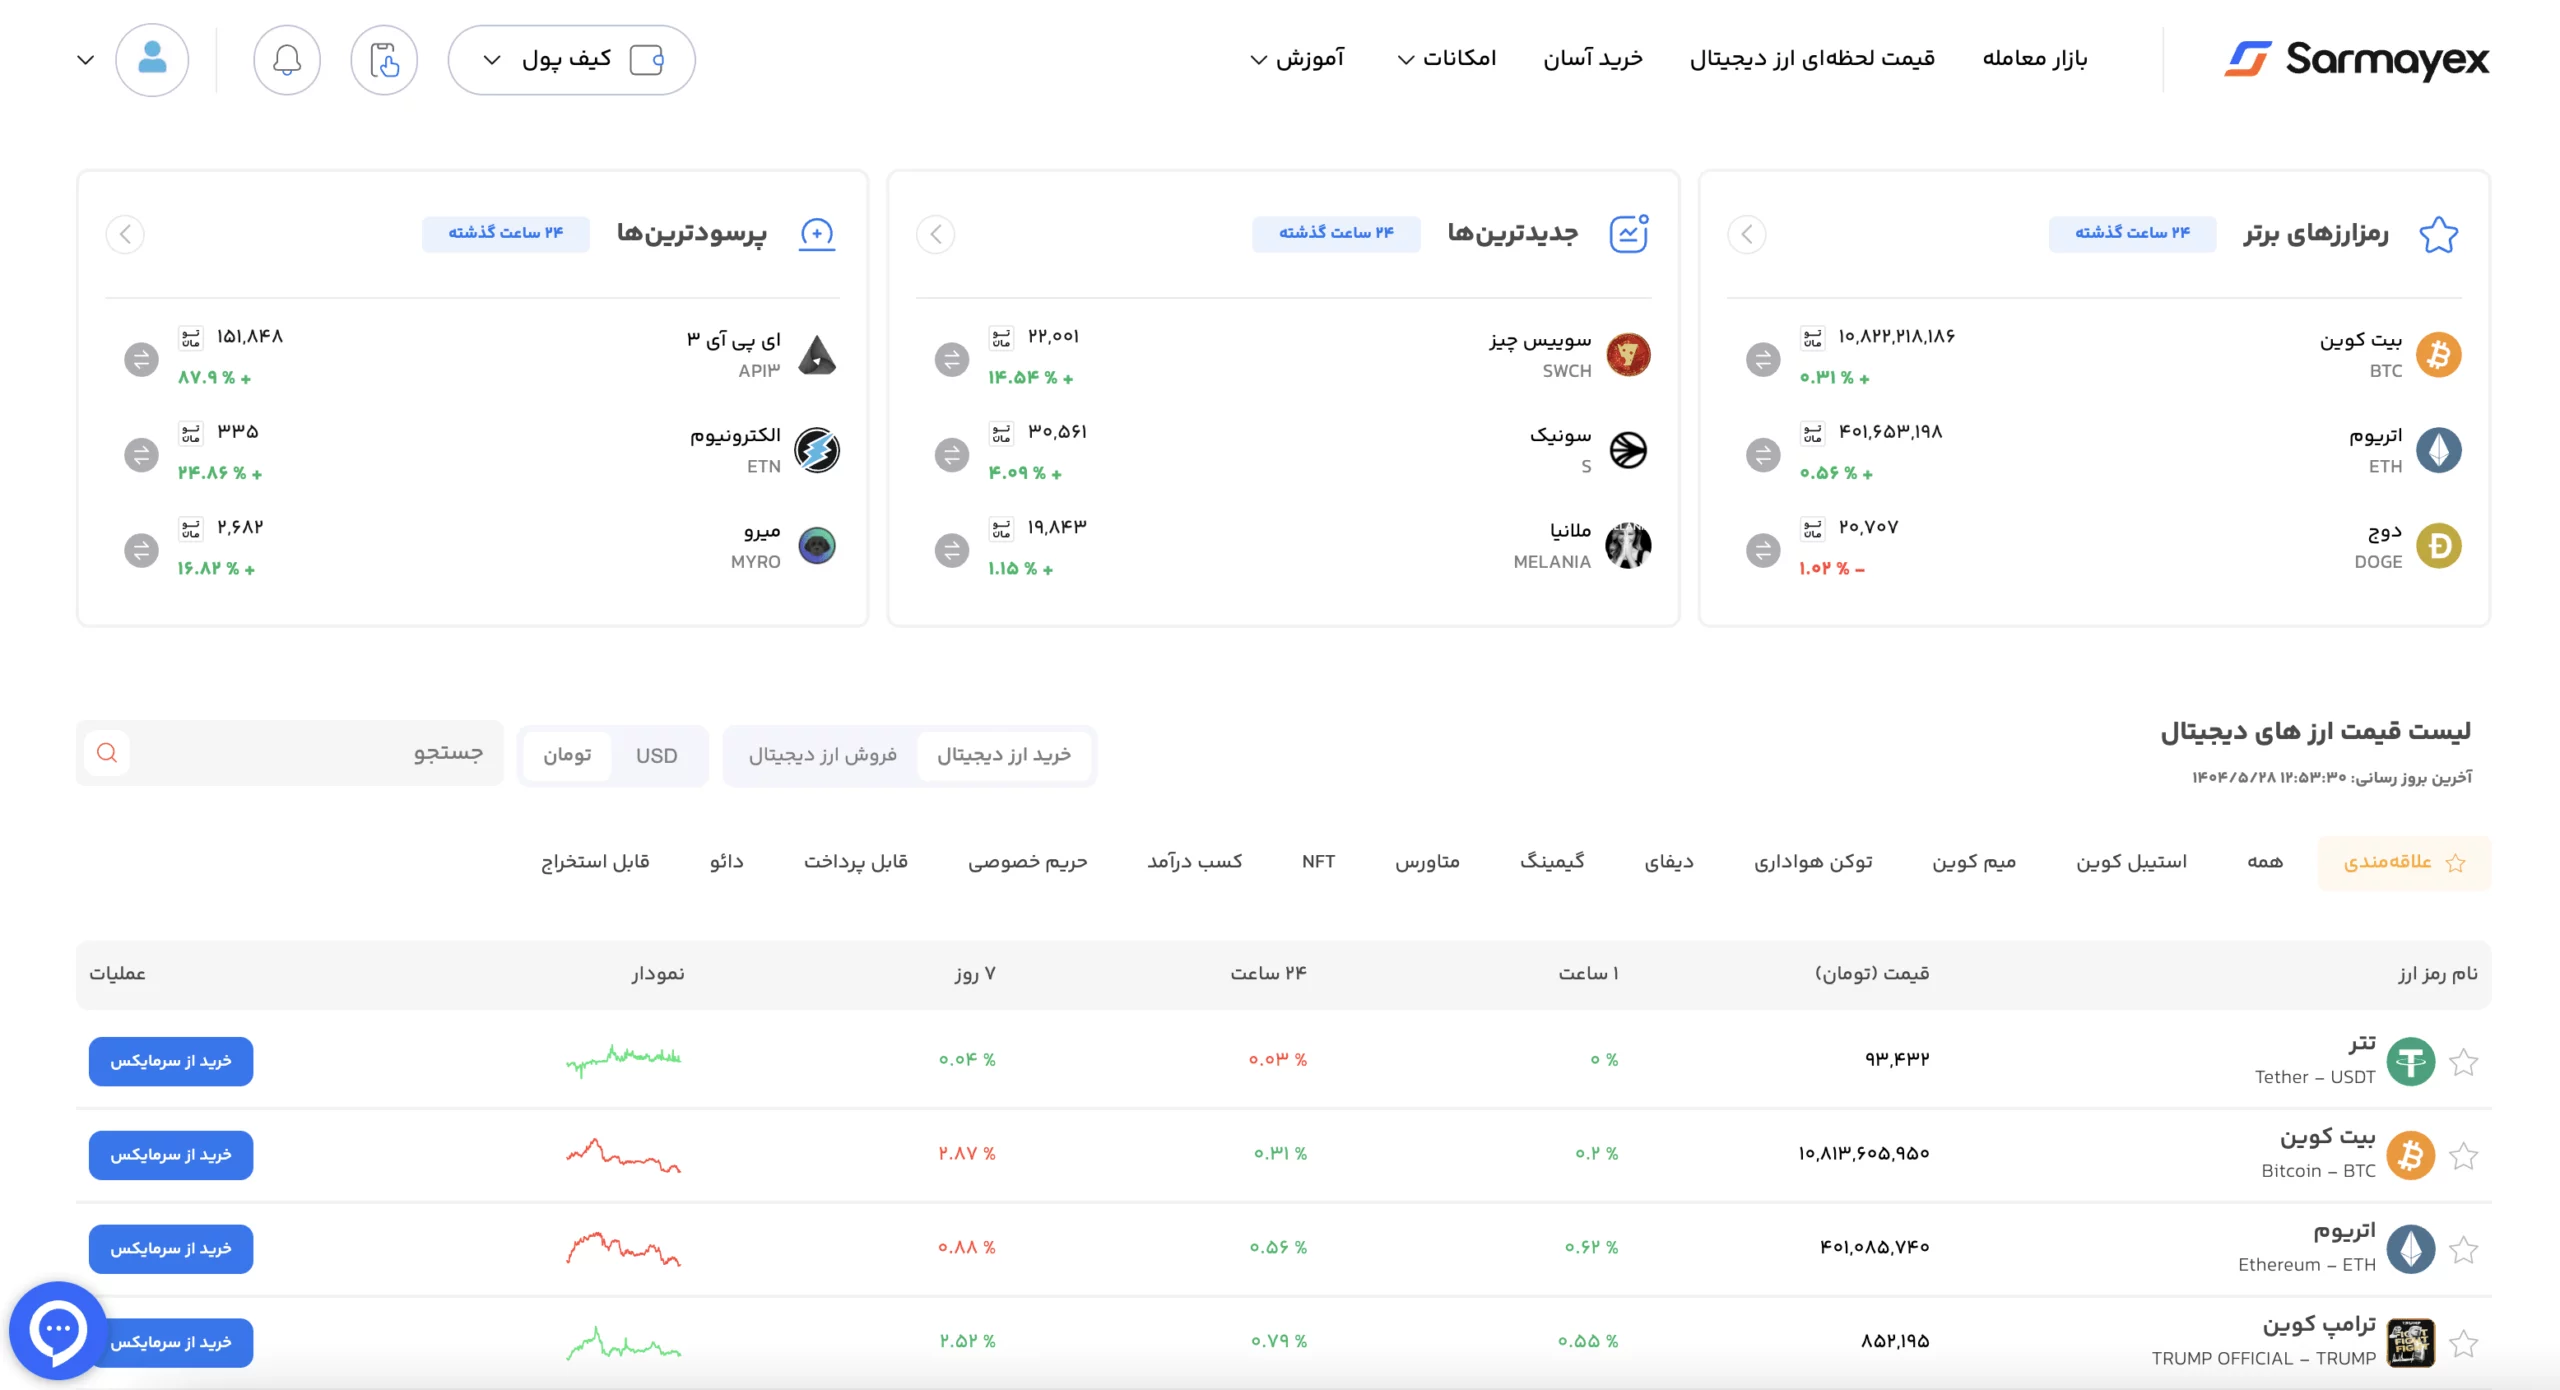The image size is (2560, 1390).
Task: Click the Bitcoin price sparkline chart
Action: (623, 1155)
